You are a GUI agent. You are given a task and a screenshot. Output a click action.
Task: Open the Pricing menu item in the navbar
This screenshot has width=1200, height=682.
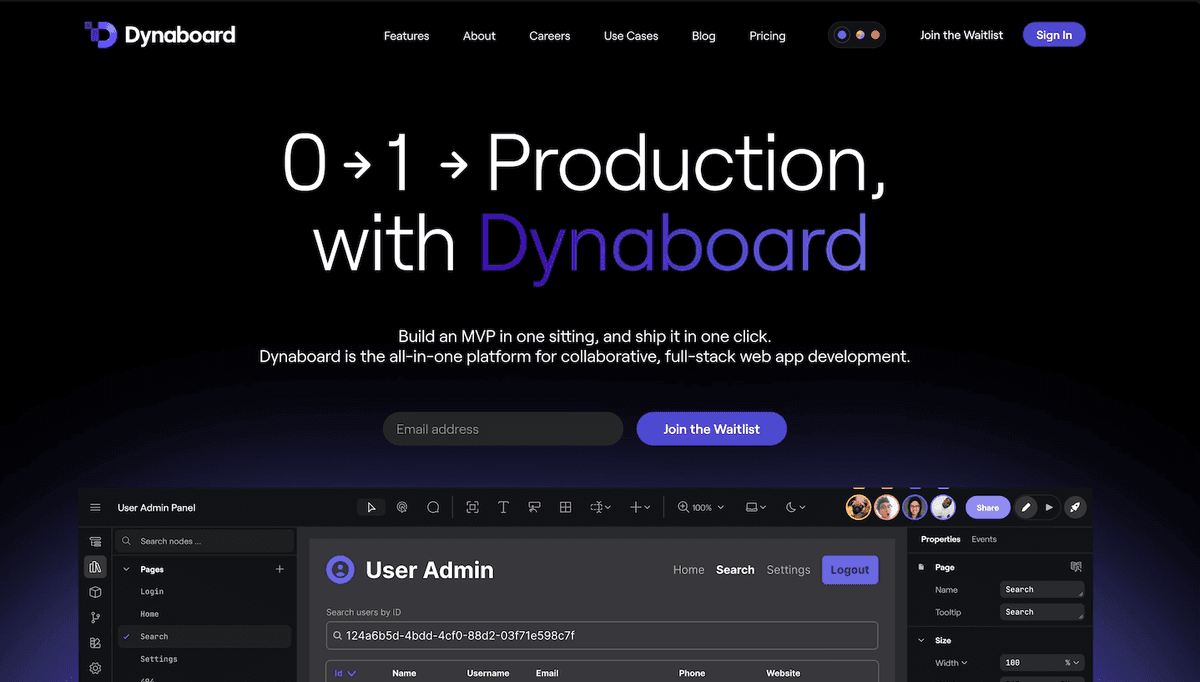coord(767,36)
